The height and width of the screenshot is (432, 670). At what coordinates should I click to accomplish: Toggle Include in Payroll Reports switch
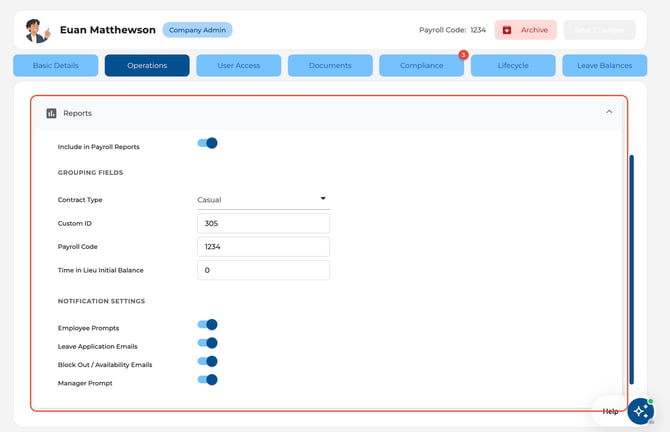[208, 143]
